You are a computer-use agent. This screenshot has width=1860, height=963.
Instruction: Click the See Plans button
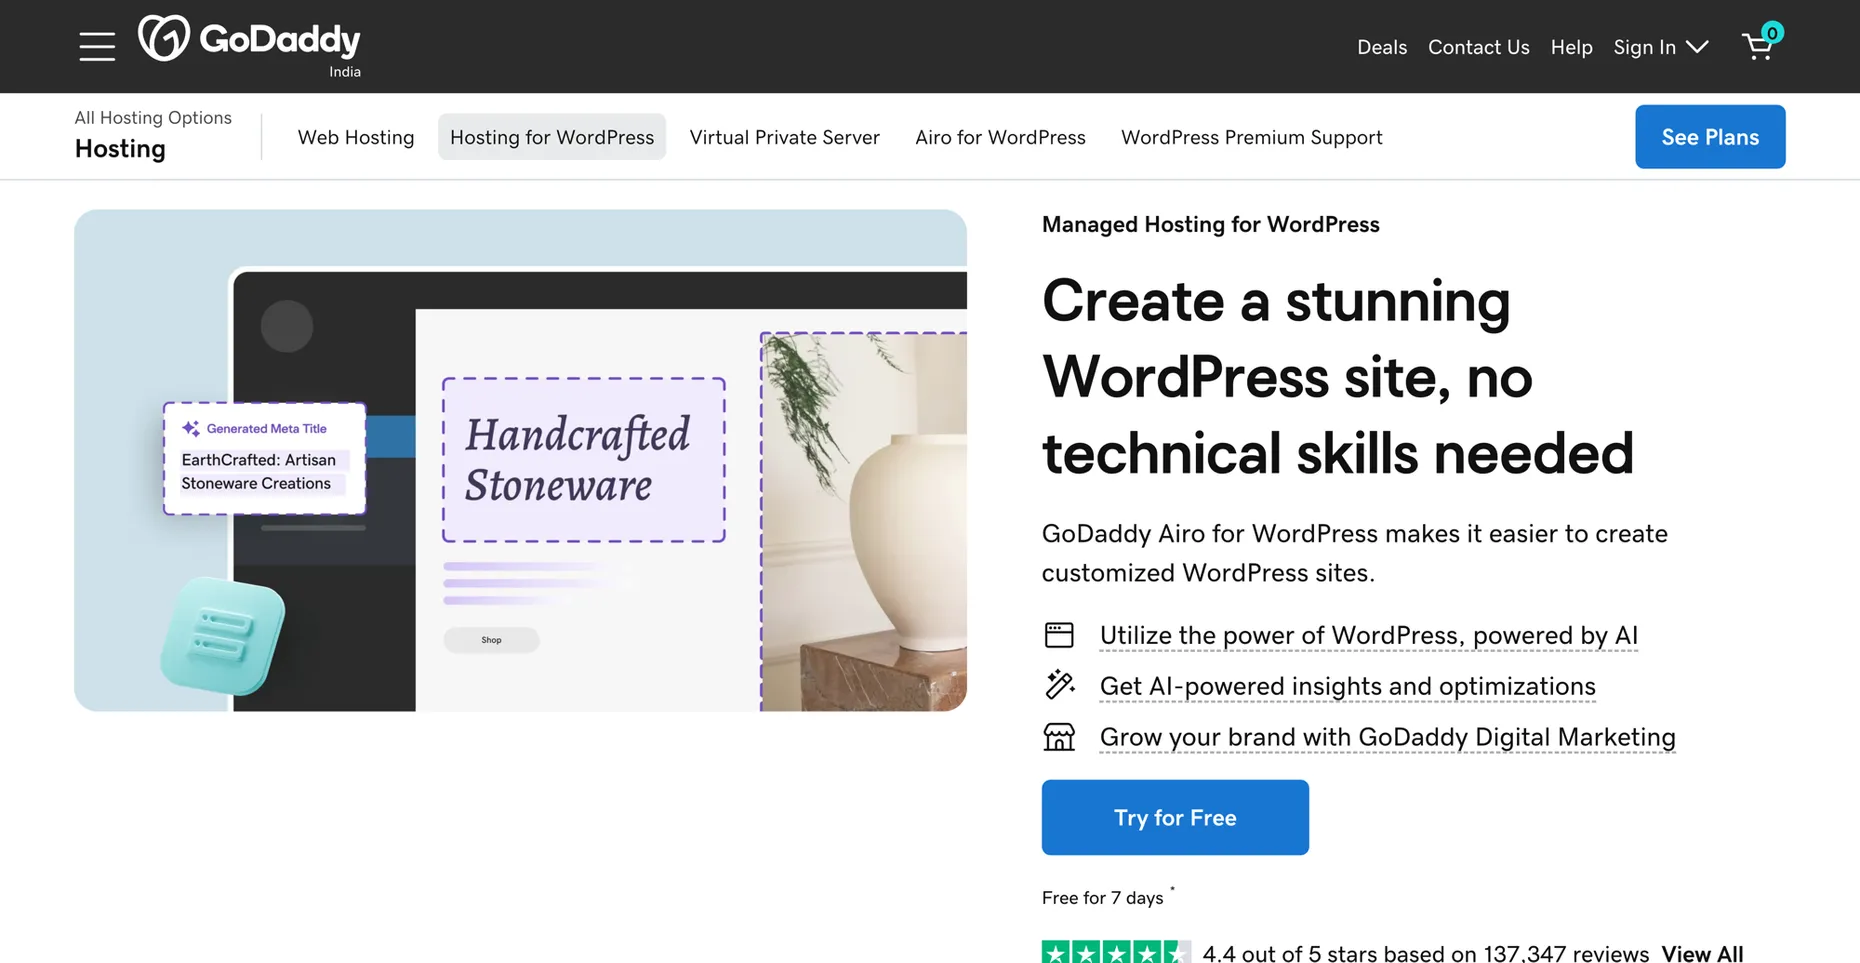[1710, 137]
